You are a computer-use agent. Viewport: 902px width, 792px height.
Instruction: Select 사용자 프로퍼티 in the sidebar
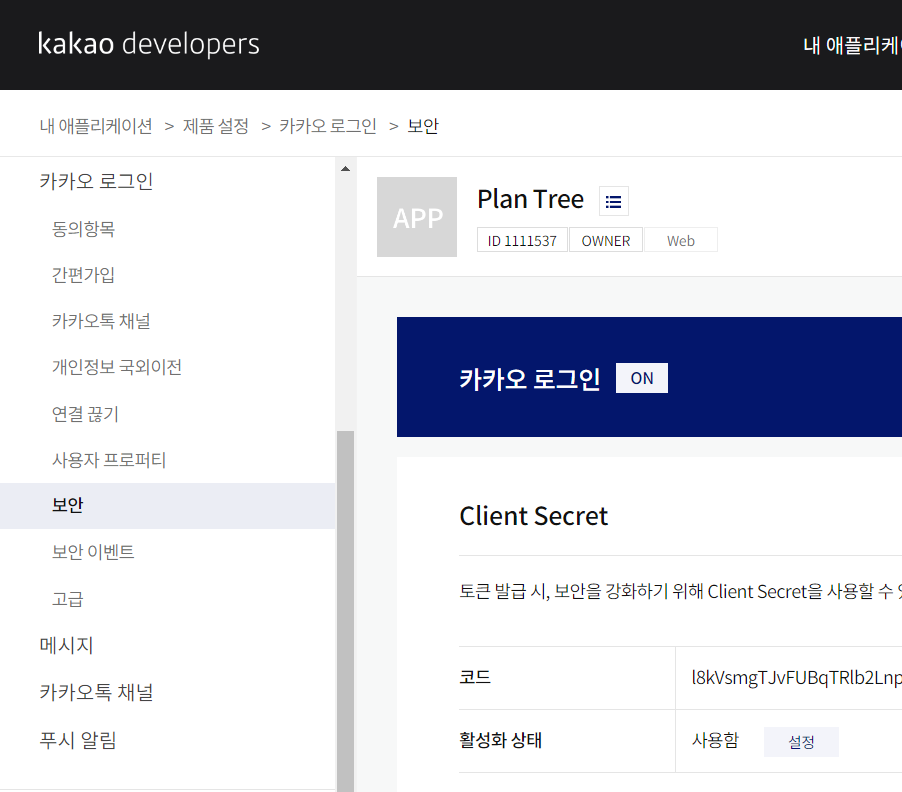pos(109,460)
